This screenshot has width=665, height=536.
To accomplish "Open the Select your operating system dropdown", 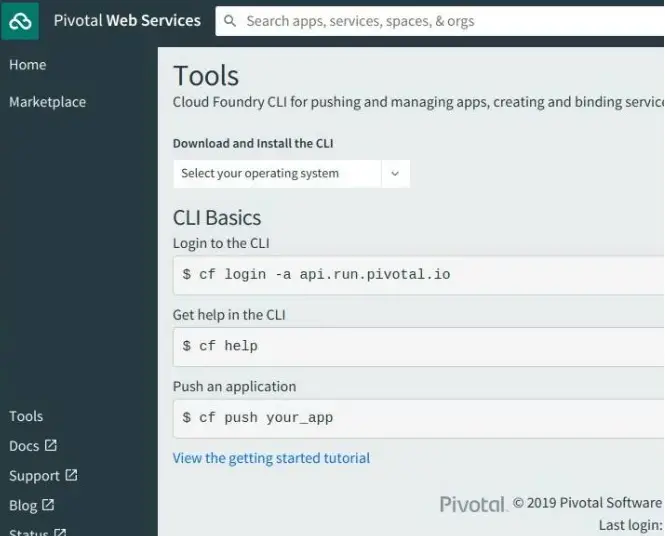I will [x=291, y=173].
